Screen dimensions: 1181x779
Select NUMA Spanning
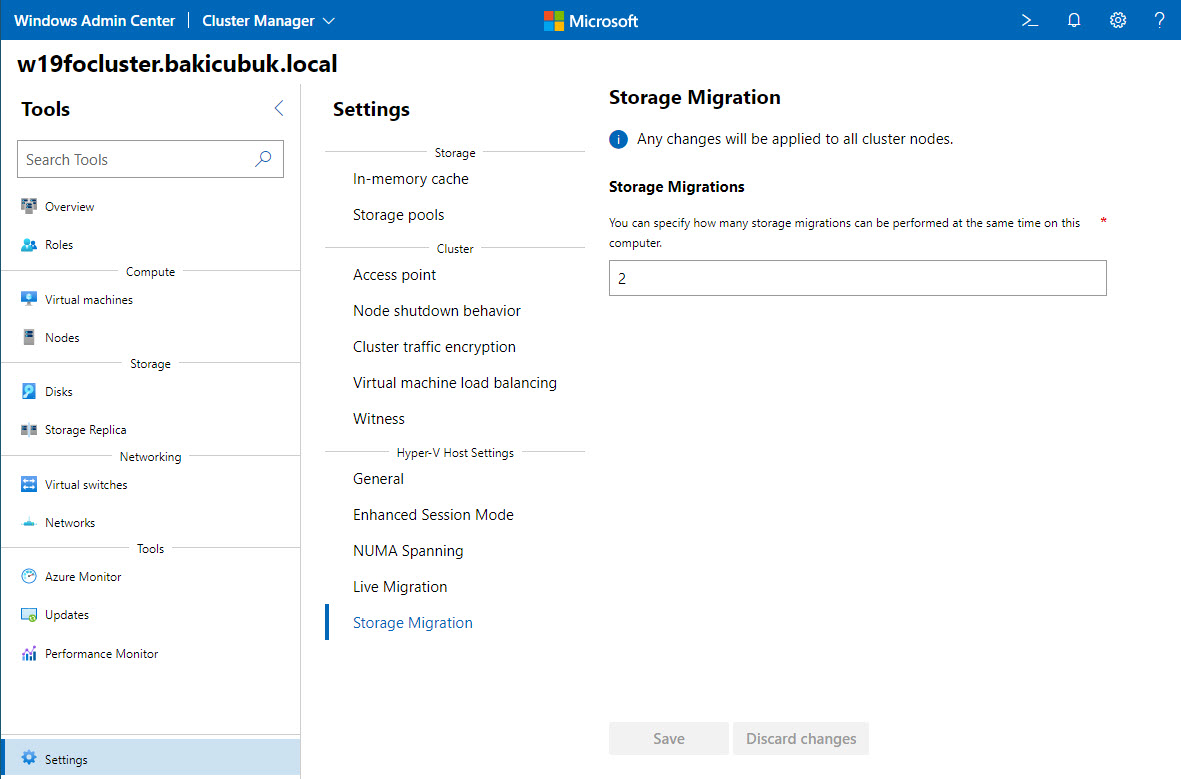point(408,551)
